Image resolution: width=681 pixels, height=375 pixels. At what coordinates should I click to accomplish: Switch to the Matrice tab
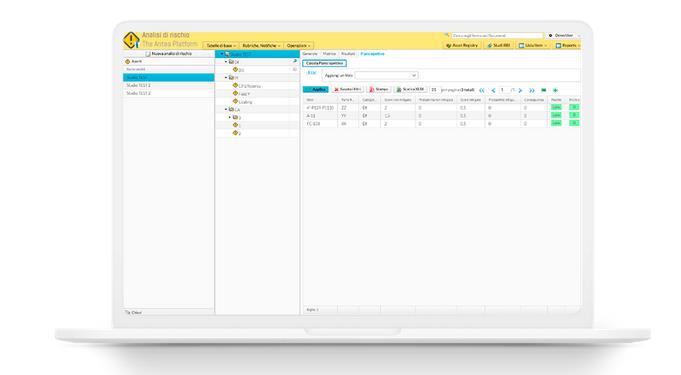click(329, 54)
